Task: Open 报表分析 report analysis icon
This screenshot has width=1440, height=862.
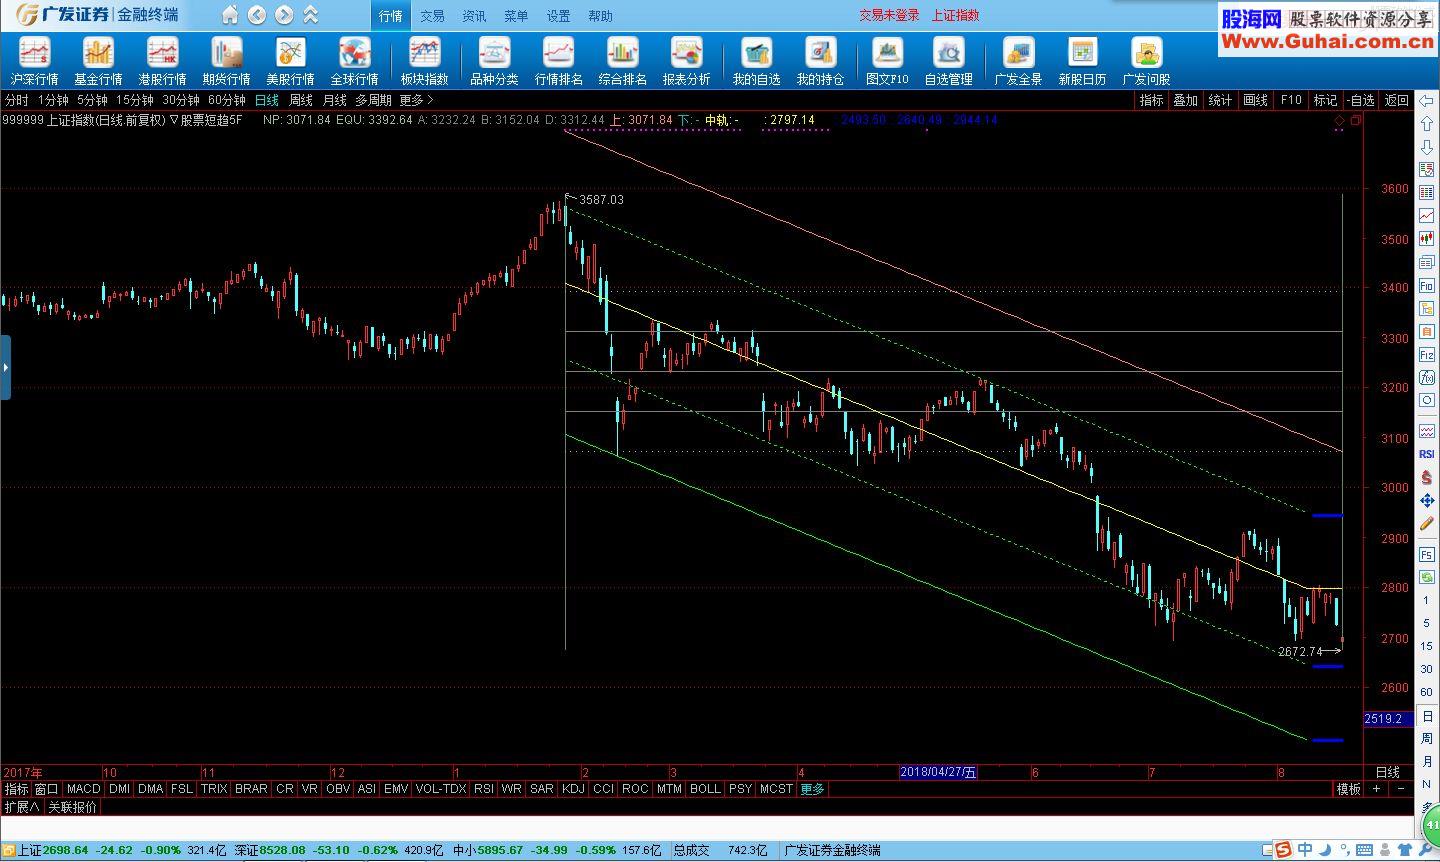Action: pos(686,61)
